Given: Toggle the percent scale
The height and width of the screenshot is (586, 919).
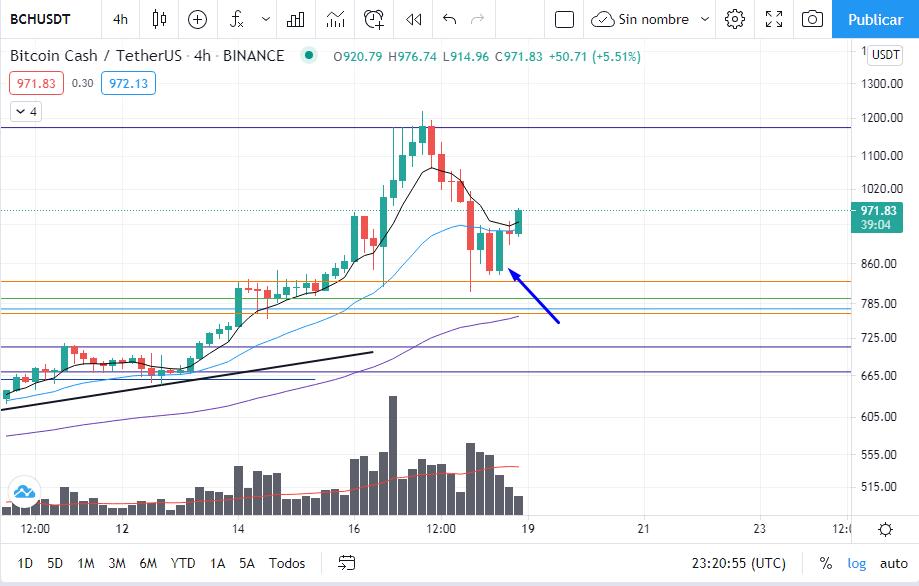Looking at the screenshot, I should coord(826,563).
